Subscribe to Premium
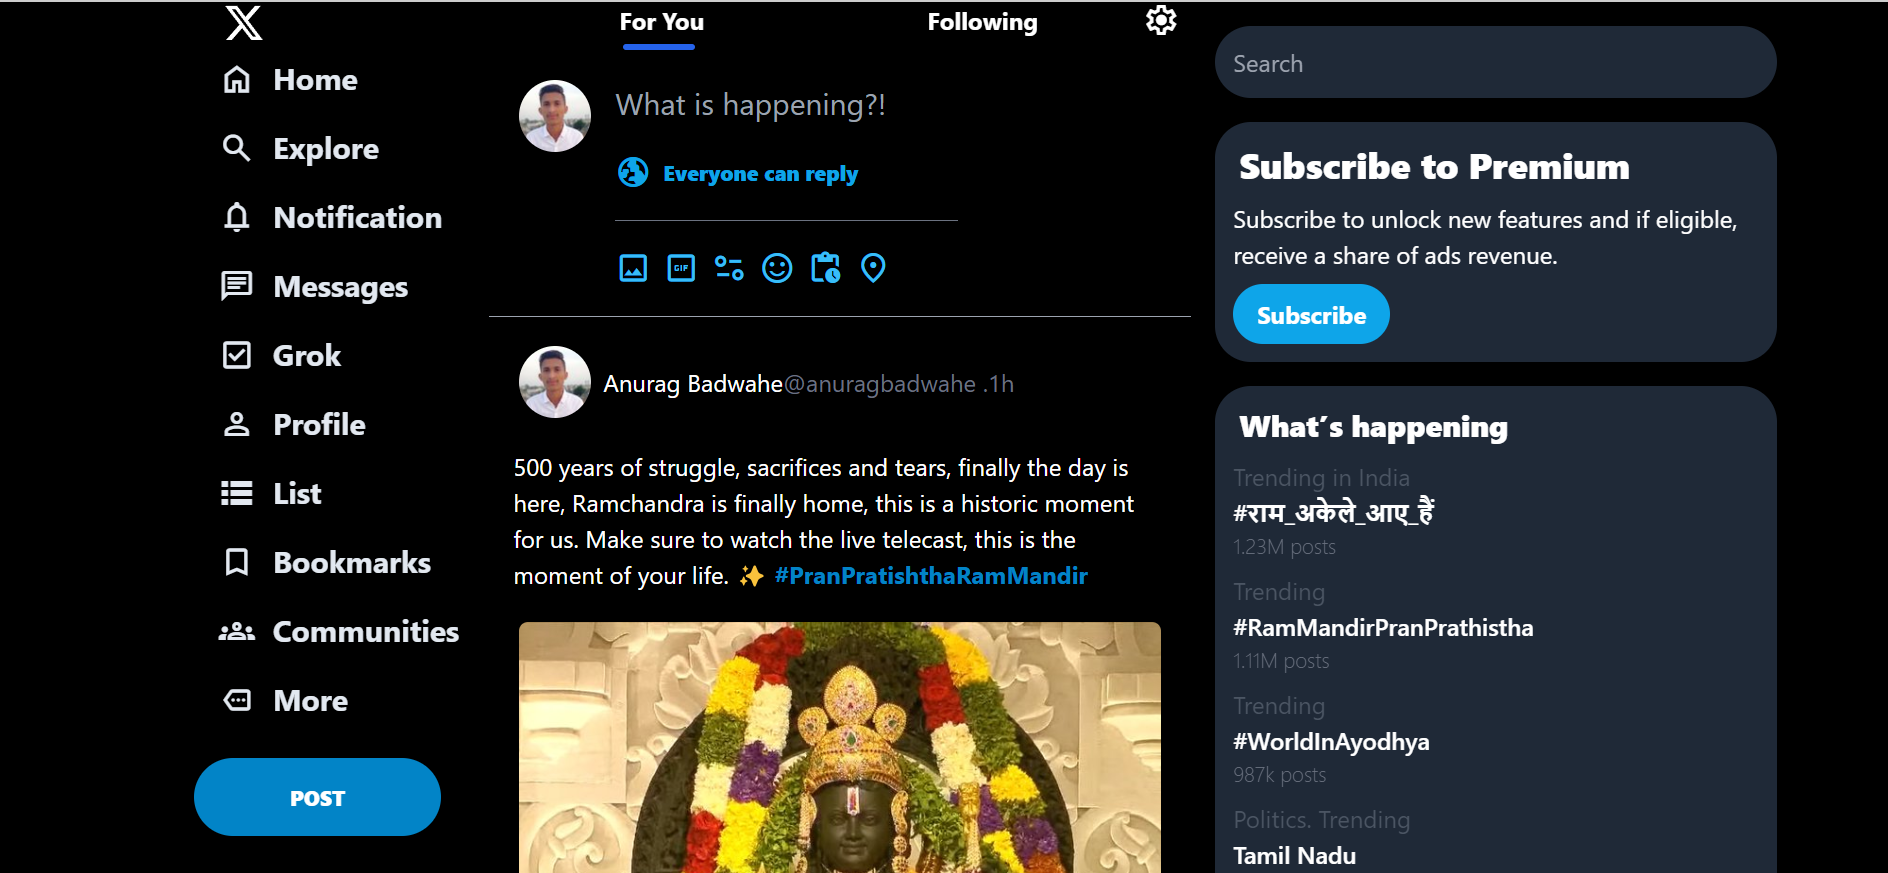The height and width of the screenshot is (873, 1888). (1310, 315)
